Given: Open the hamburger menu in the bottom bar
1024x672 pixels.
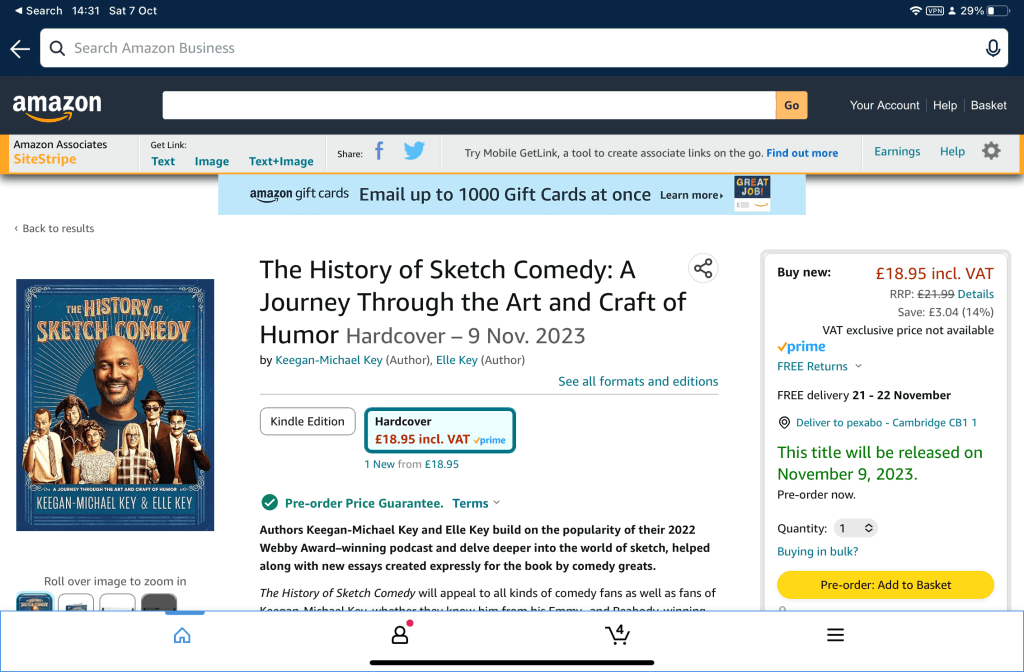Looking at the screenshot, I should 835,635.
